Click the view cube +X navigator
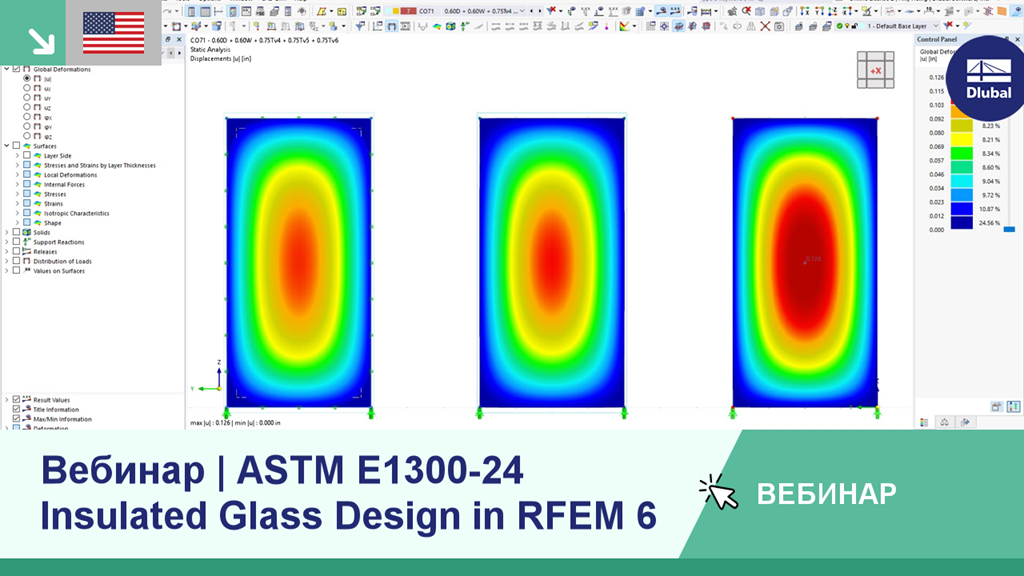Screen dimensions: 1024x576 click(x=875, y=70)
